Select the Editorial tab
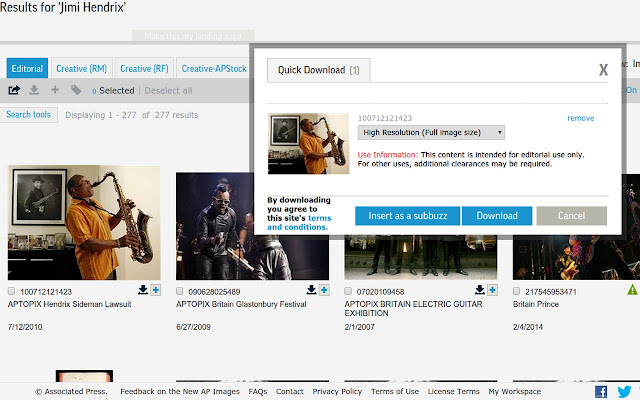 point(27,69)
